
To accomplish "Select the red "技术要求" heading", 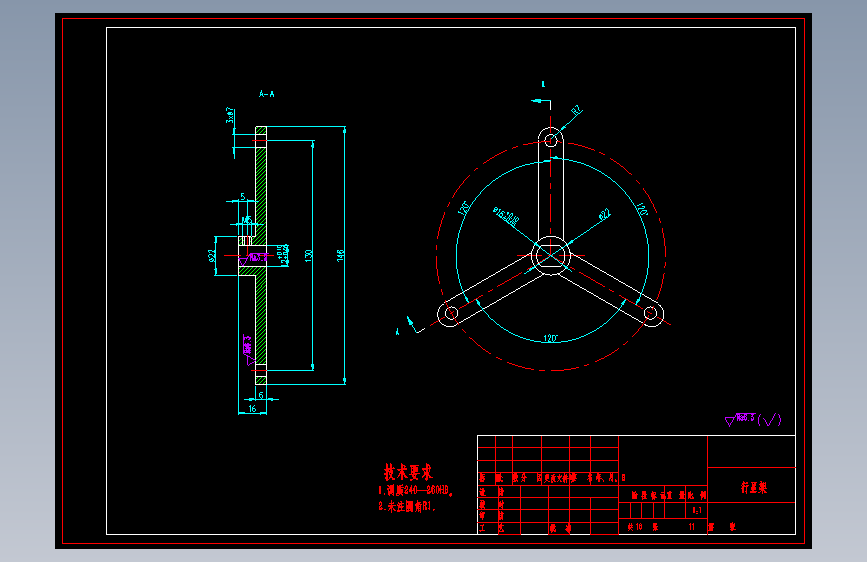I will tap(408, 472).
